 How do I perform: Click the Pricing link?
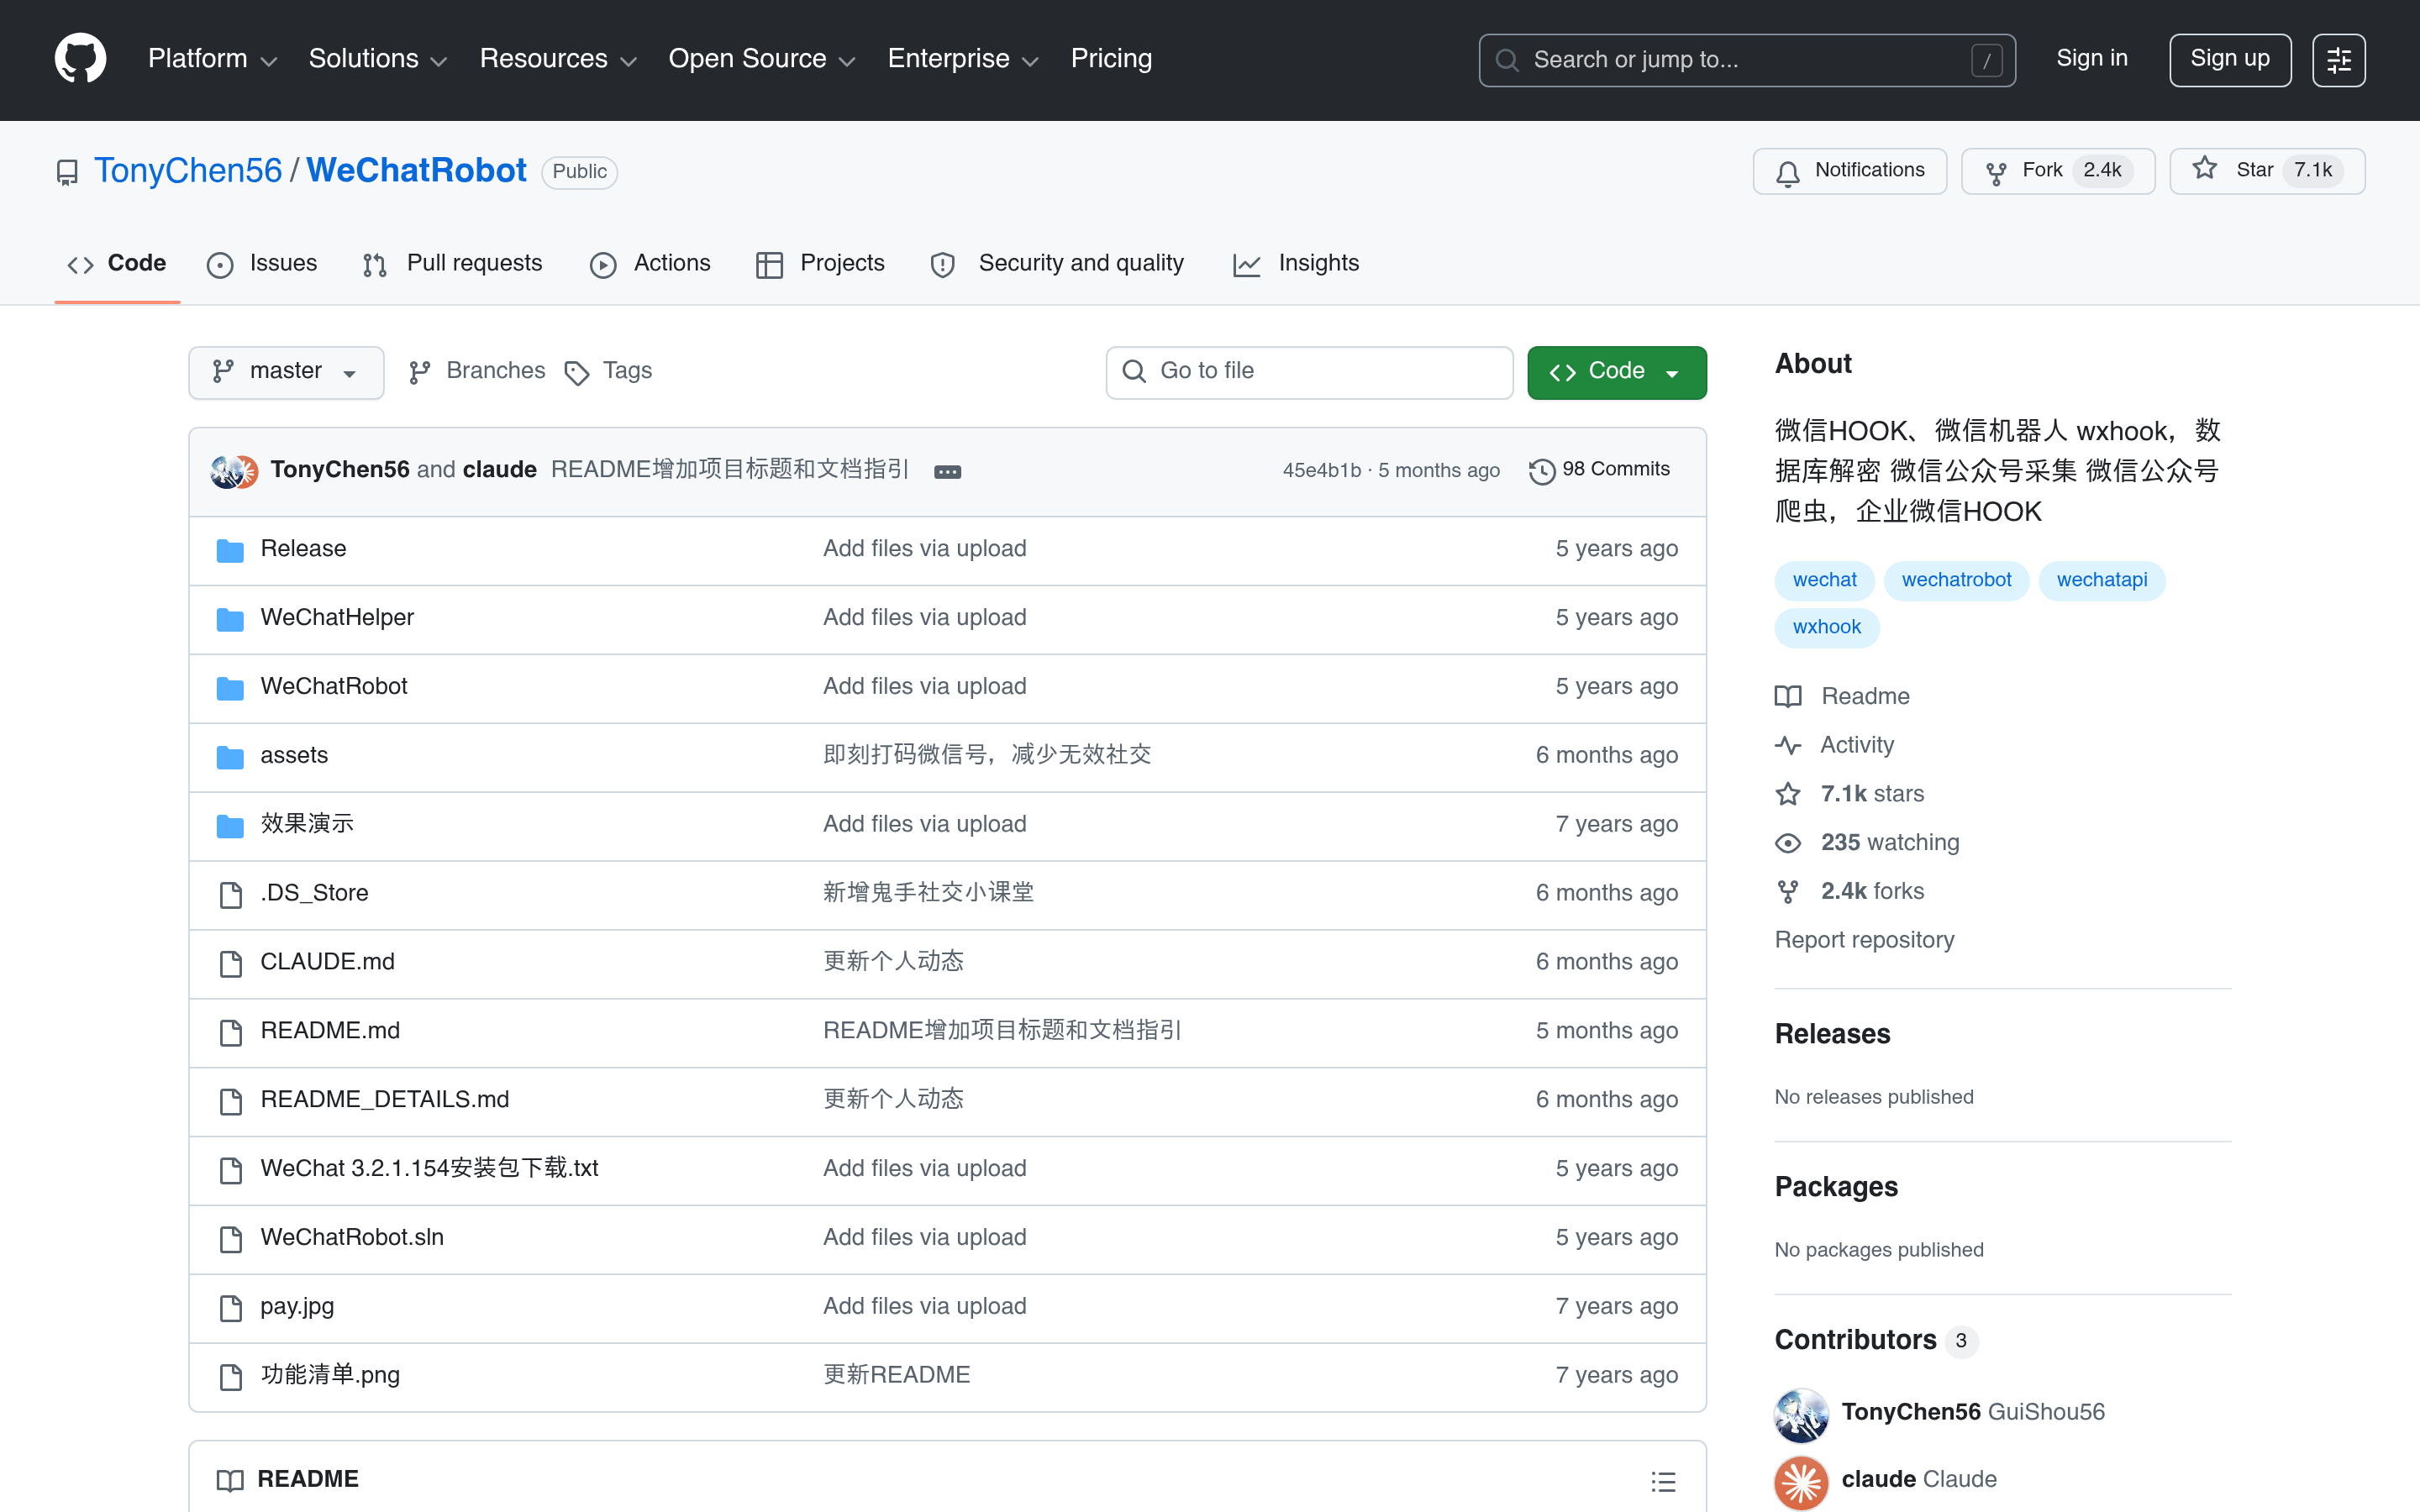point(1111,59)
